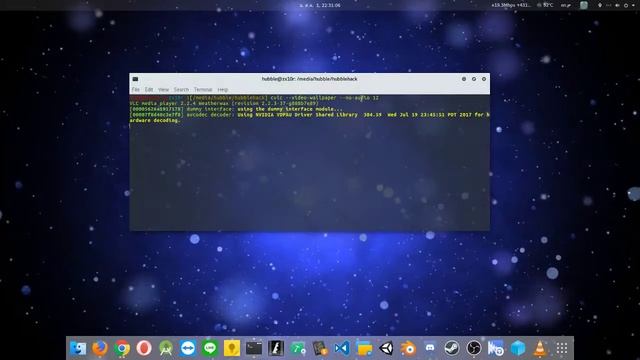Open the green dock app with a seven

[298, 348]
